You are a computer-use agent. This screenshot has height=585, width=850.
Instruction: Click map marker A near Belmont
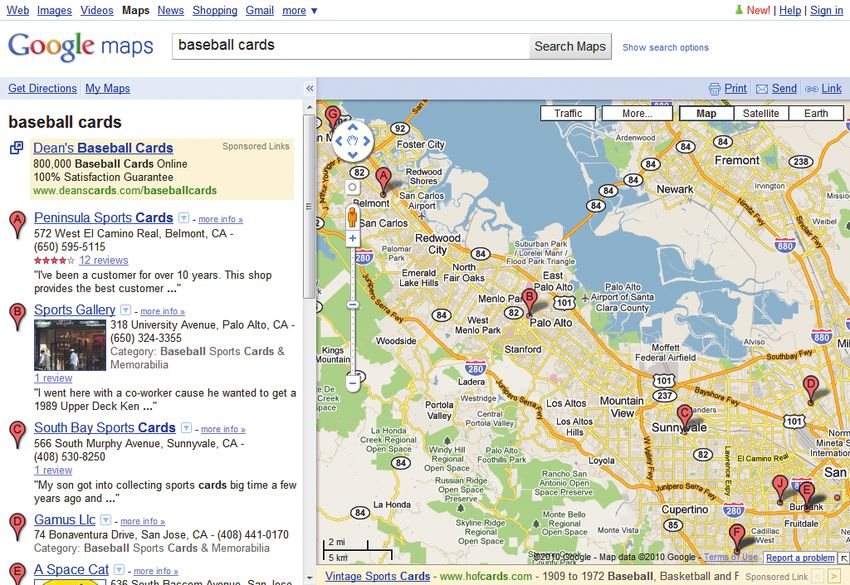point(383,181)
